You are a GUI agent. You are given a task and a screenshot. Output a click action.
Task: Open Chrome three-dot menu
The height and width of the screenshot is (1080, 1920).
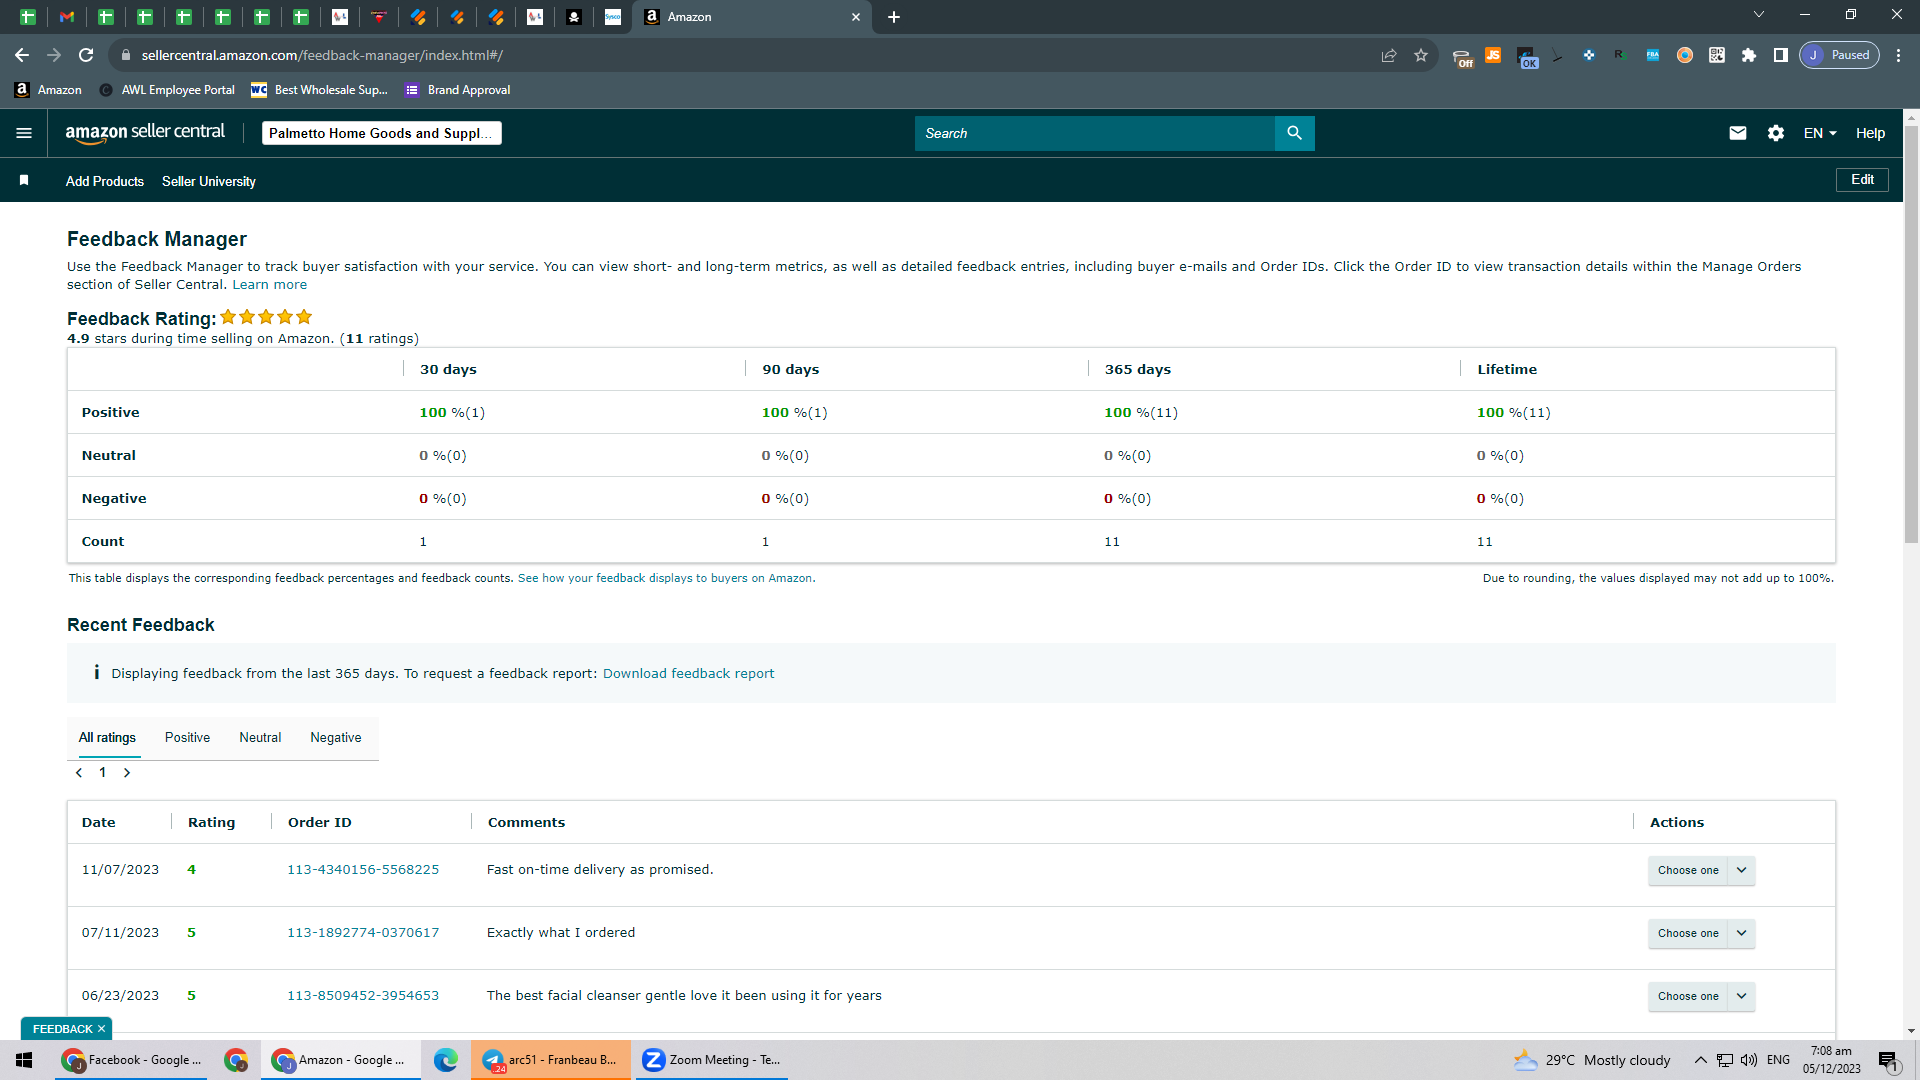(x=1898, y=55)
